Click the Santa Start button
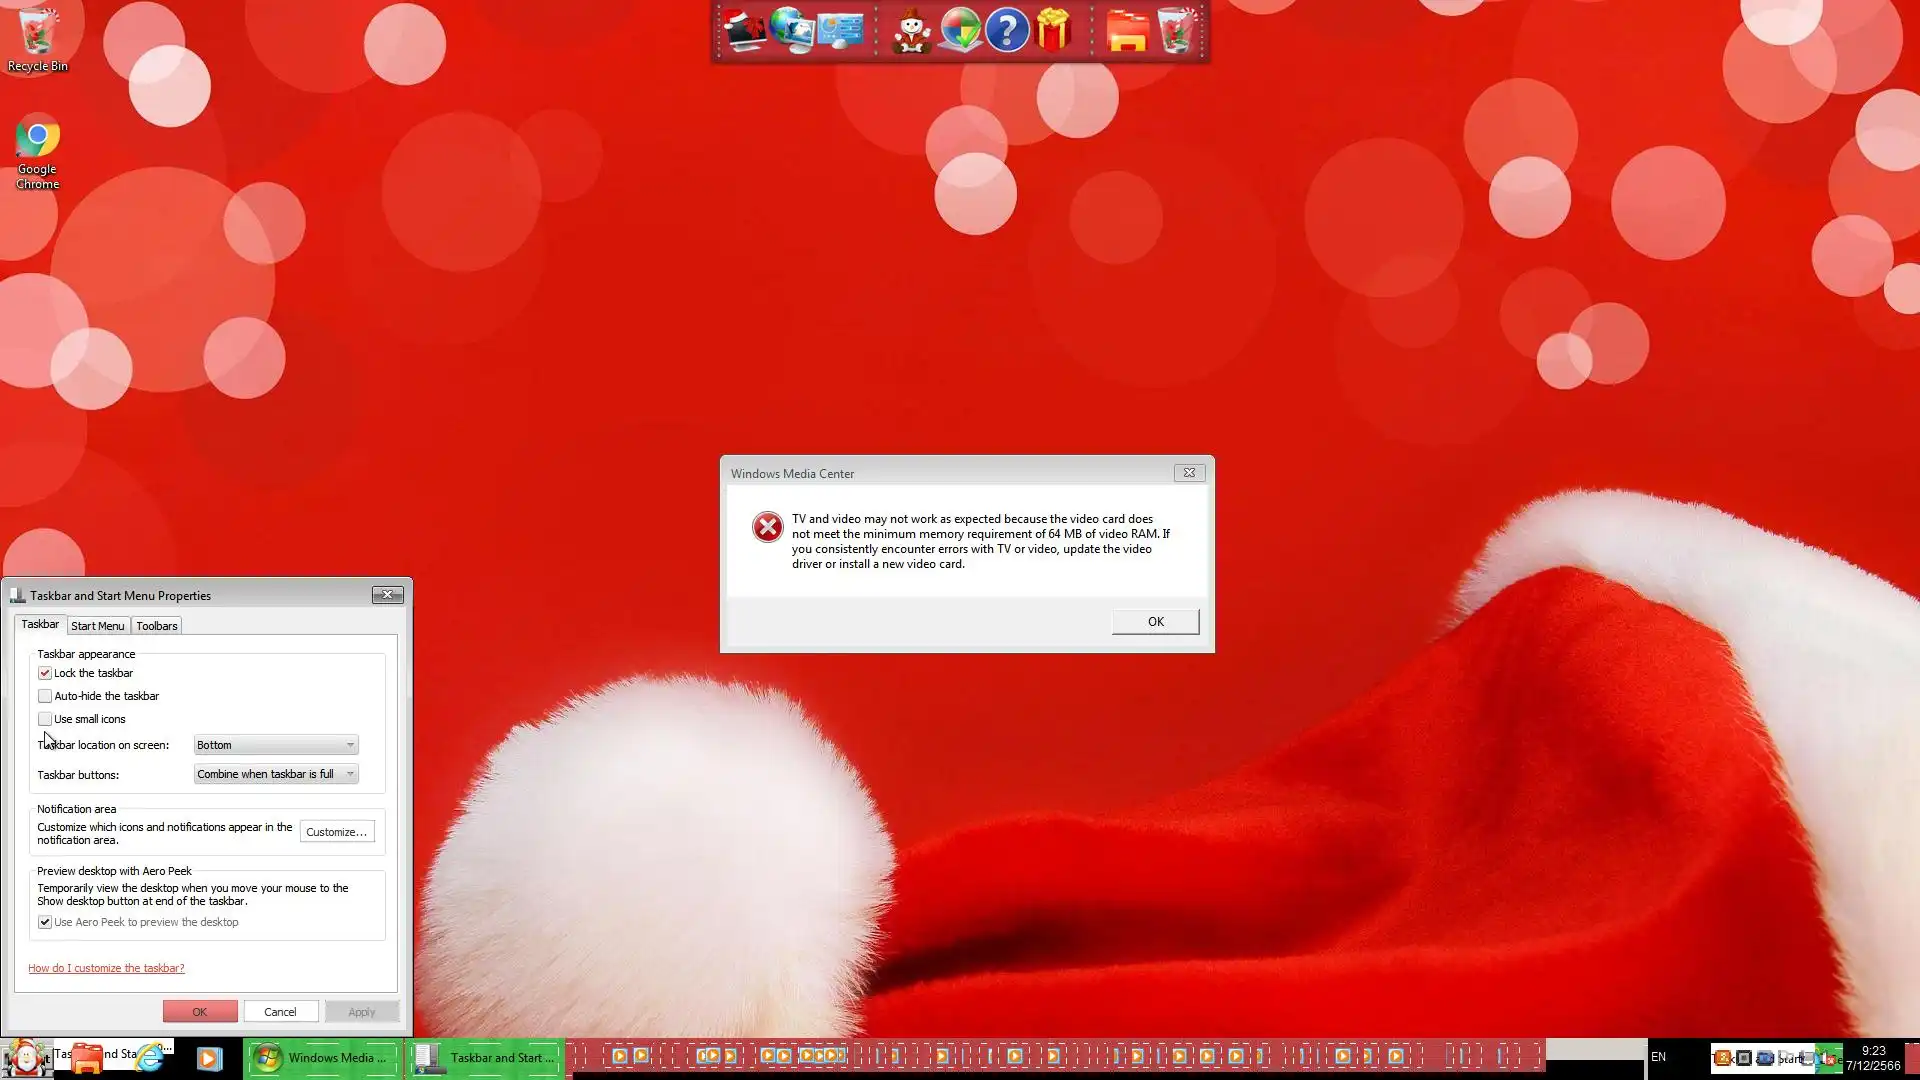 (x=26, y=1058)
